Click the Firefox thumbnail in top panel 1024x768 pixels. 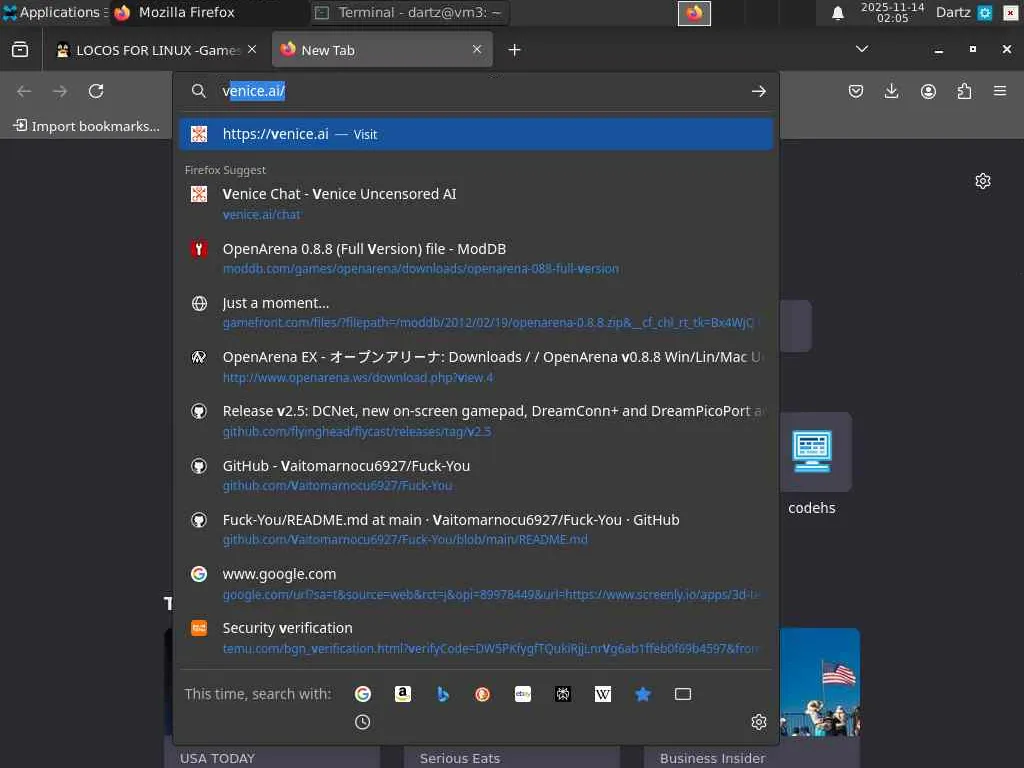click(694, 13)
